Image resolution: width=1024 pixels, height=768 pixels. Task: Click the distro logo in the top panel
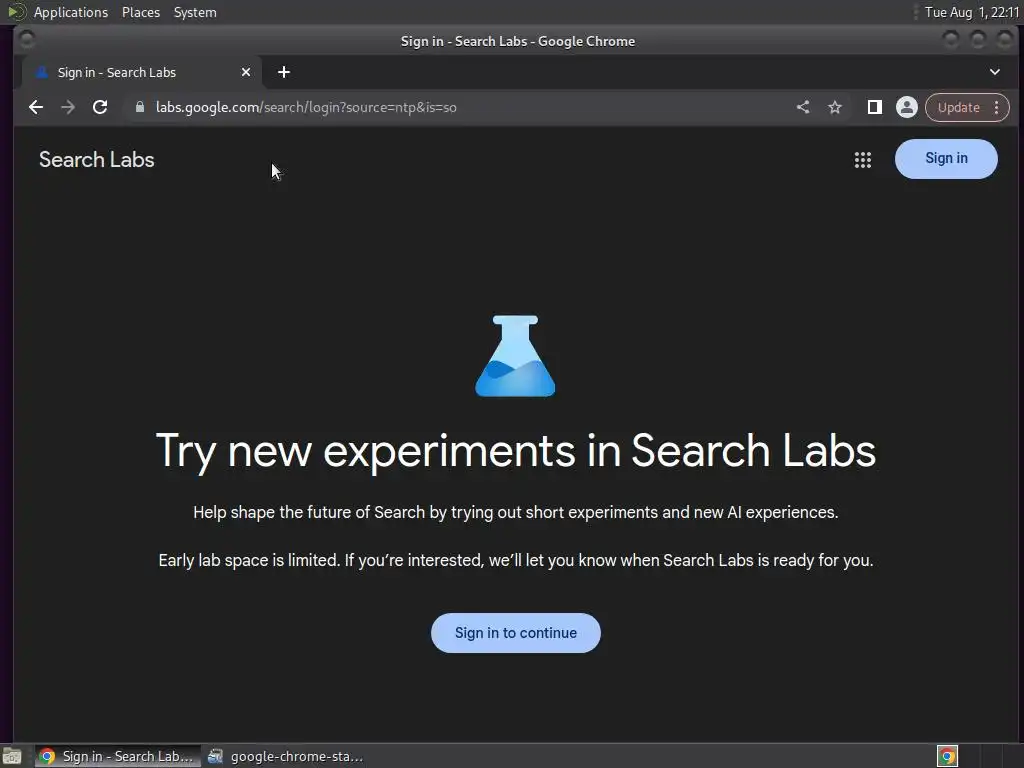tap(16, 12)
